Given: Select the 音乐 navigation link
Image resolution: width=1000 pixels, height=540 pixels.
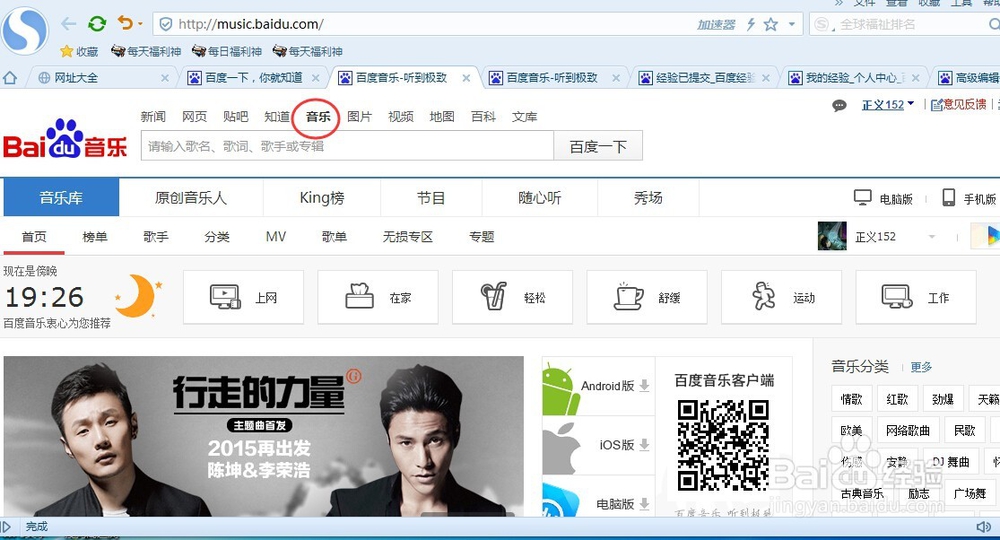Looking at the screenshot, I should (x=318, y=117).
